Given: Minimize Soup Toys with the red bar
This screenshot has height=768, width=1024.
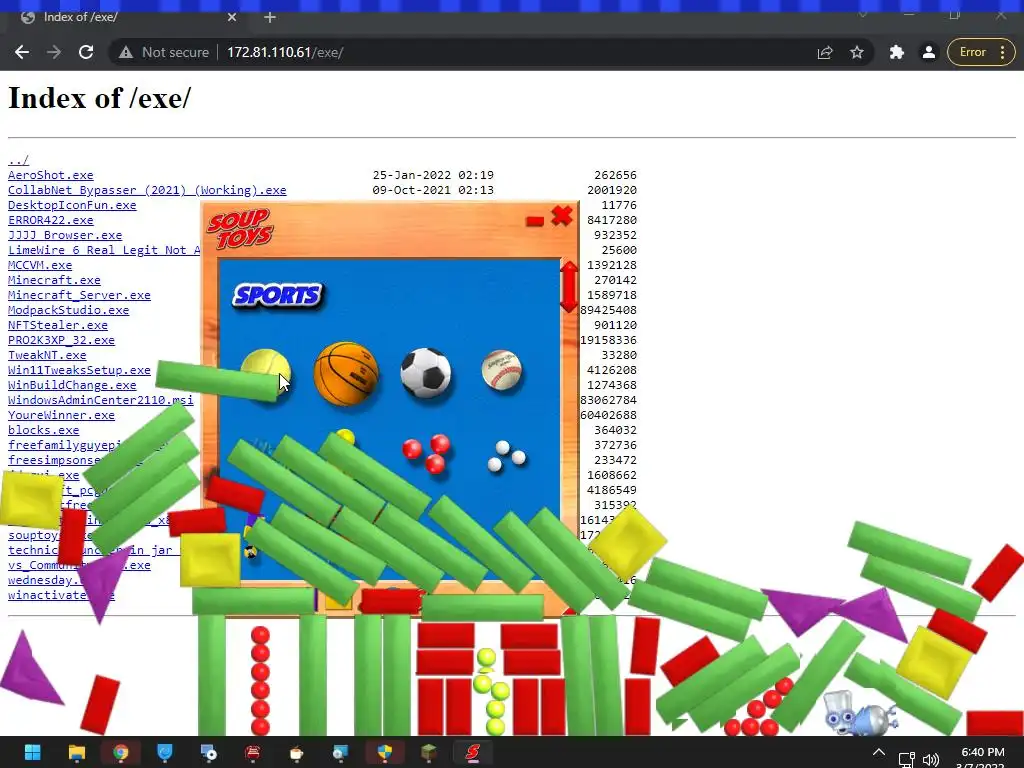Looking at the screenshot, I should point(535,221).
